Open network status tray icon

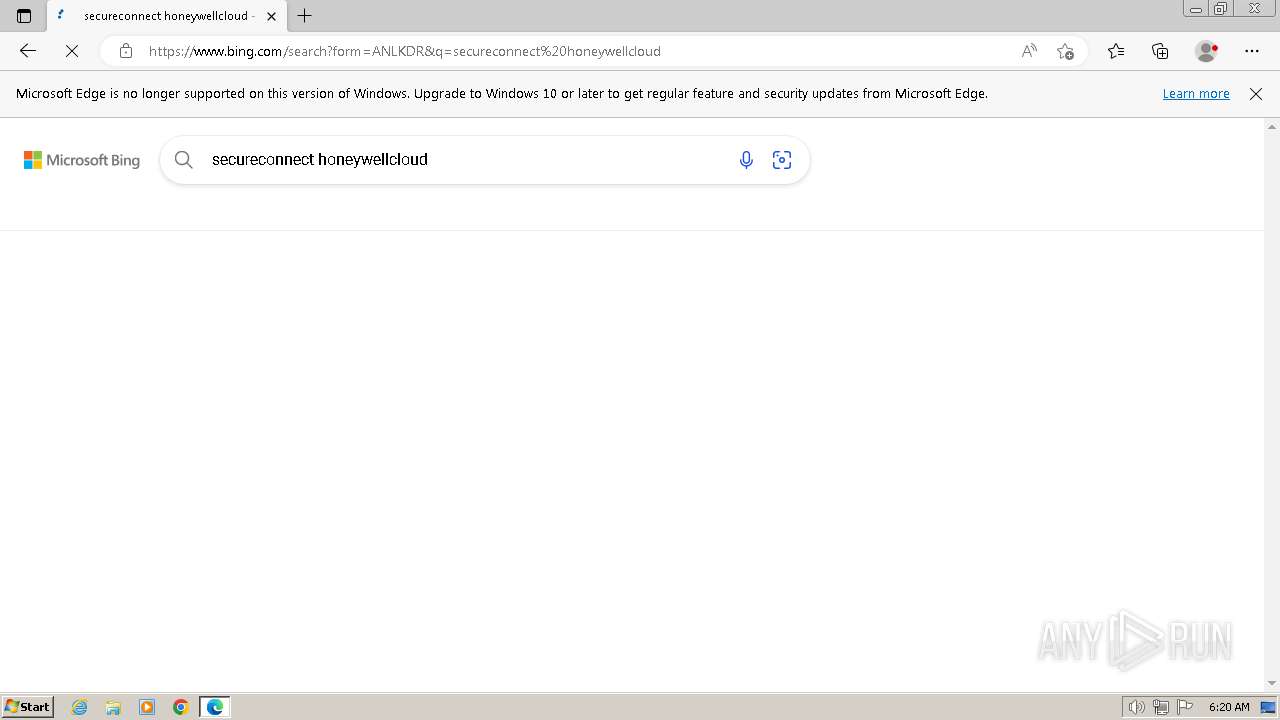click(x=1161, y=707)
